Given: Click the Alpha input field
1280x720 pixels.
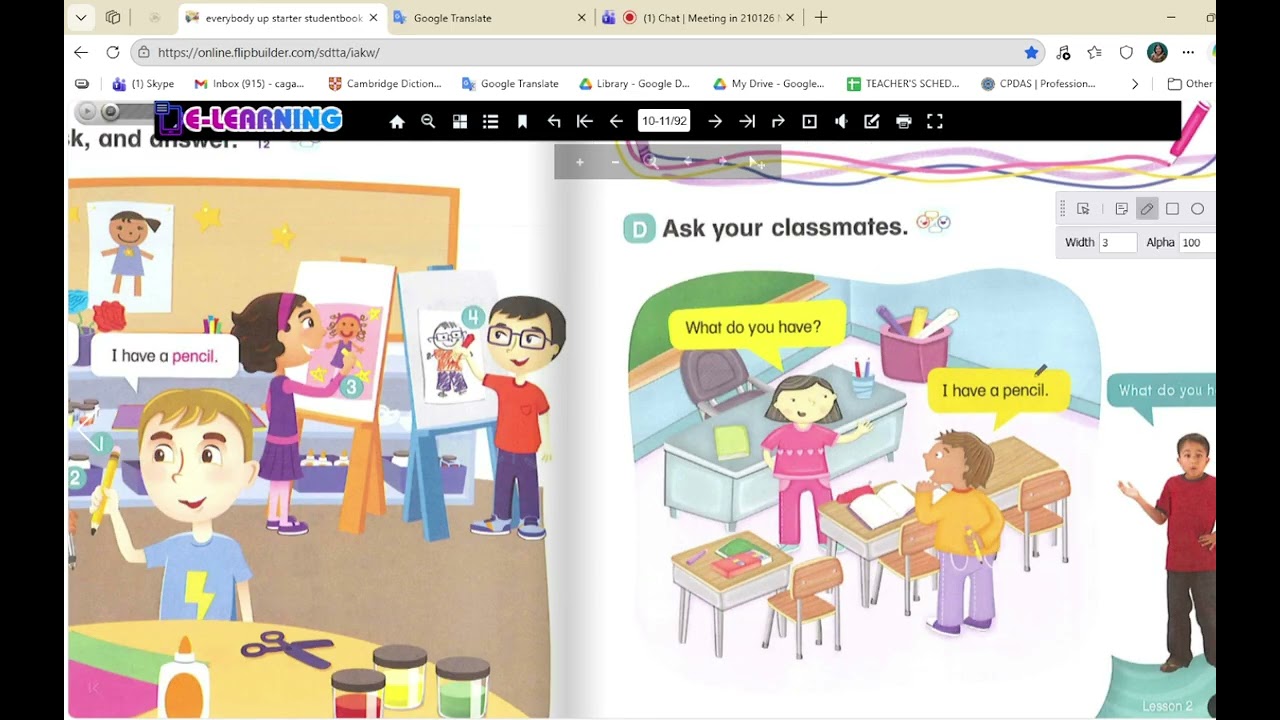Looking at the screenshot, I should [x=1197, y=242].
